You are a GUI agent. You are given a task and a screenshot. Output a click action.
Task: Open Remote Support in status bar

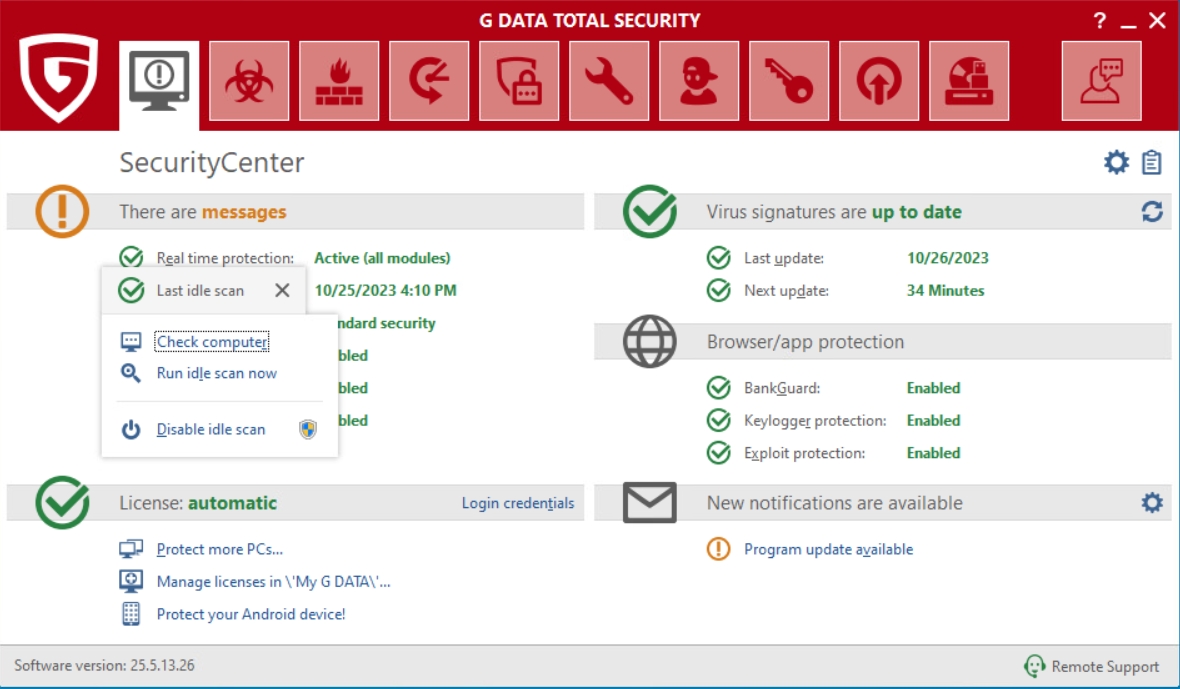coord(1091,666)
